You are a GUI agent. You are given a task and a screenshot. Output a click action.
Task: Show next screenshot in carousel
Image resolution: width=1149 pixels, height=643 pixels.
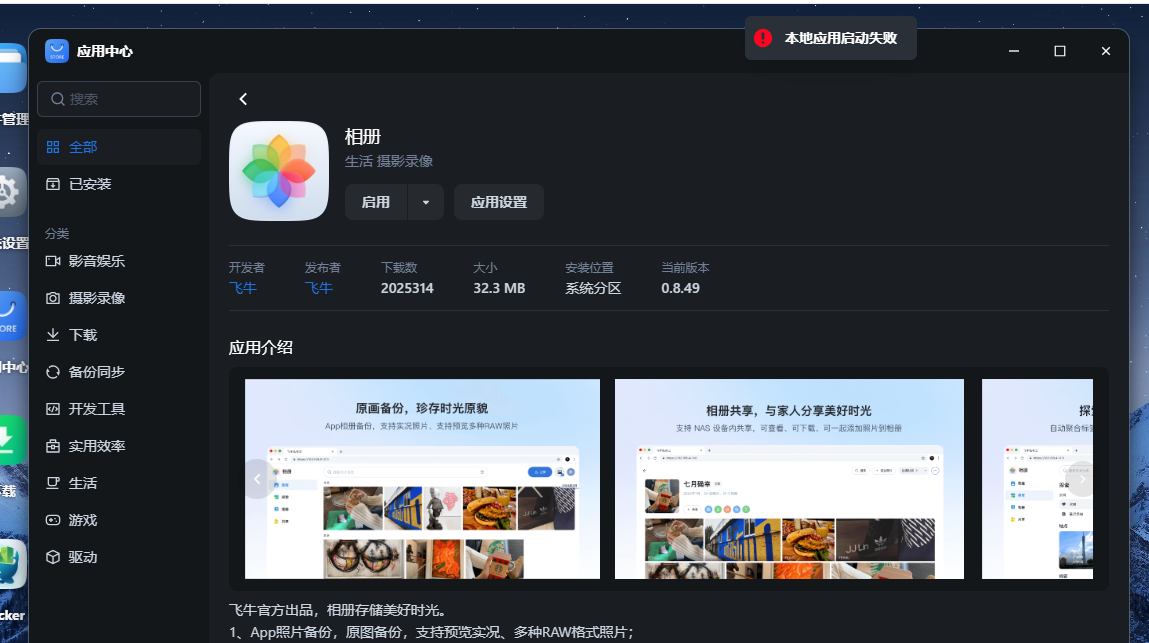pyautogui.click(x=1082, y=480)
